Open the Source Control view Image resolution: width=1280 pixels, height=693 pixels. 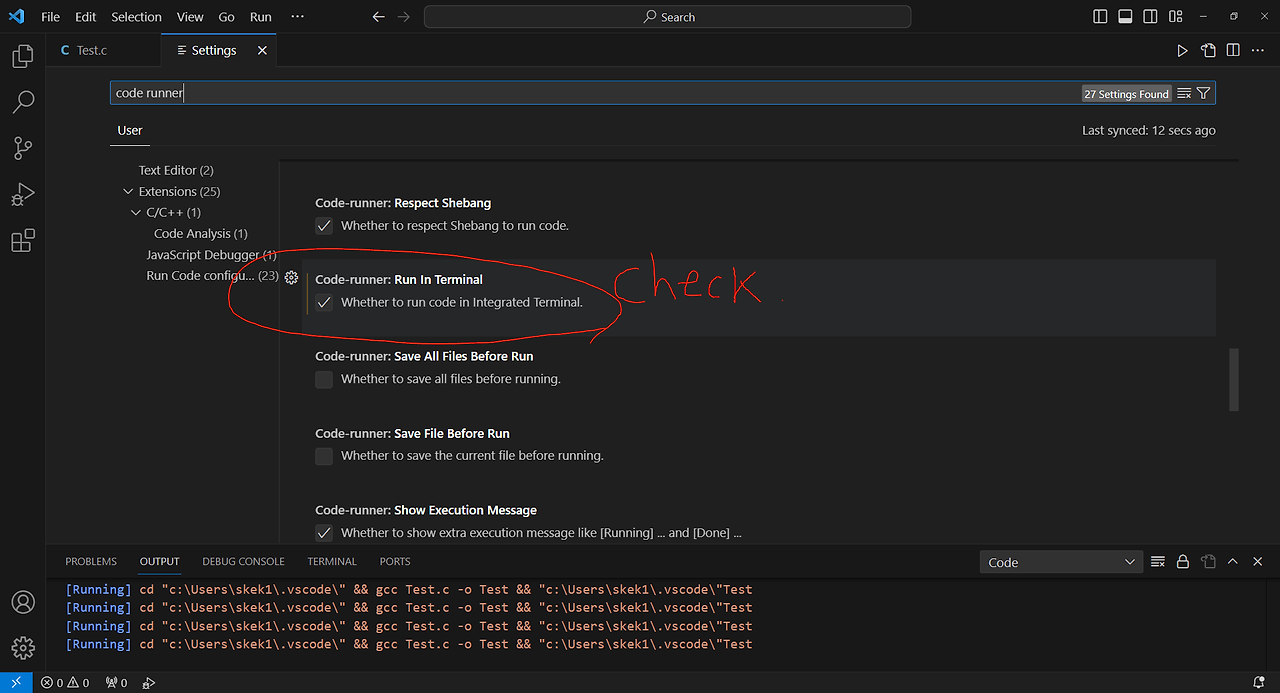tap(22, 148)
